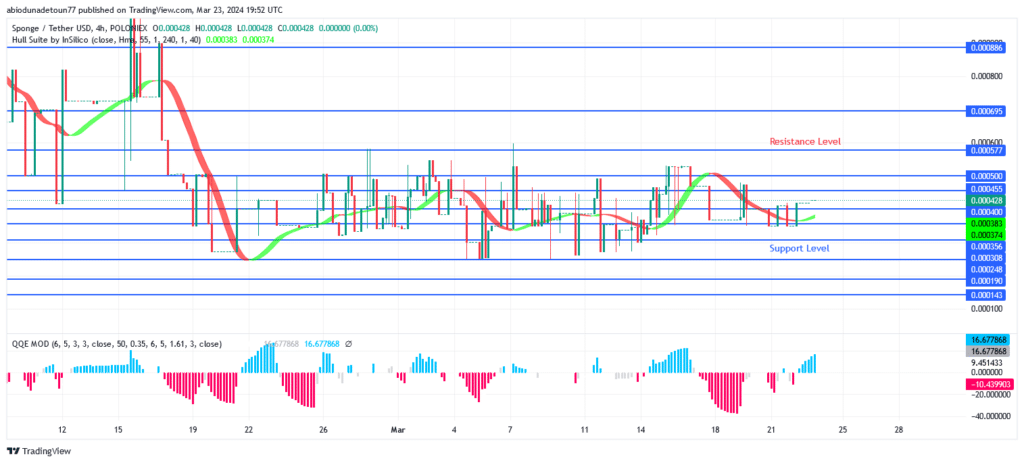The height and width of the screenshot is (463, 1024).
Task: Click date 11 on the time axis
Action: click(584, 430)
